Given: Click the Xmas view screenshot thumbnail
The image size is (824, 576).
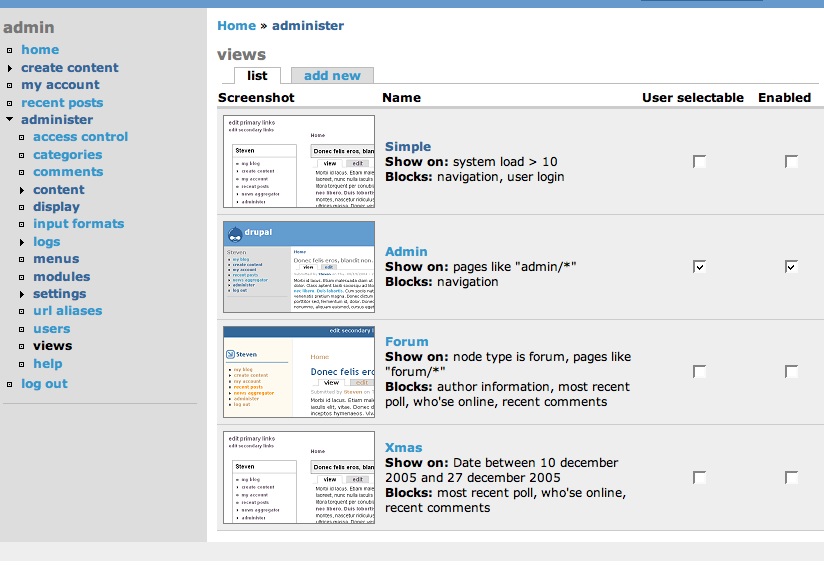Looking at the screenshot, I should tap(299, 477).
